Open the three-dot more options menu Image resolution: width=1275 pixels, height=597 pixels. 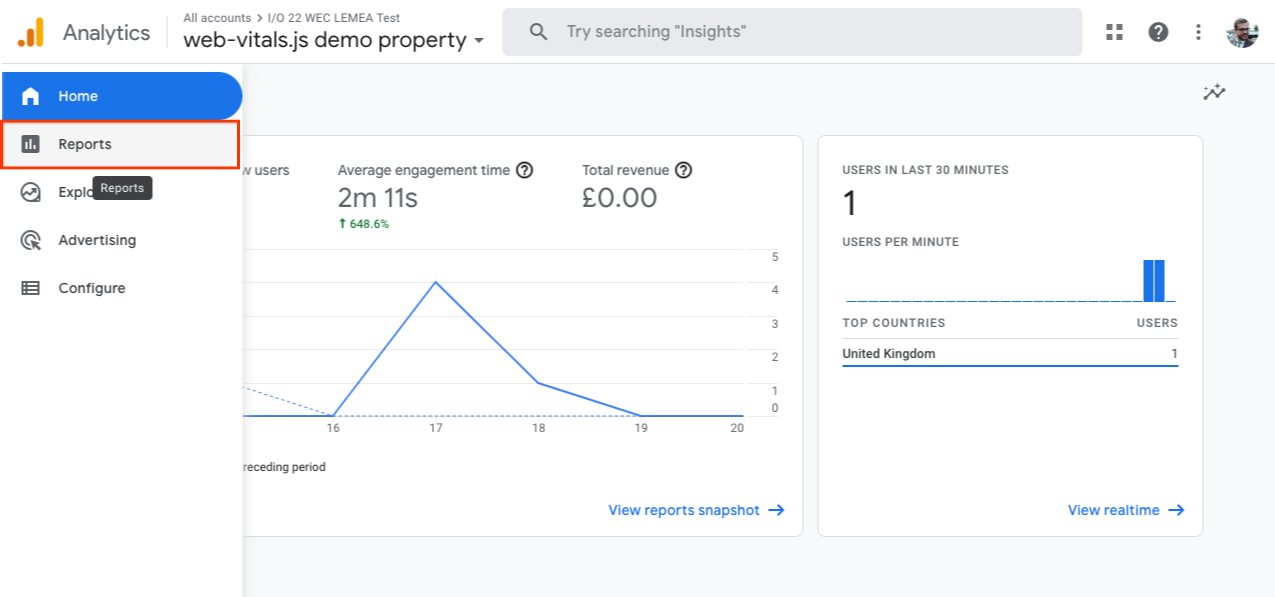[x=1198, y=32]
